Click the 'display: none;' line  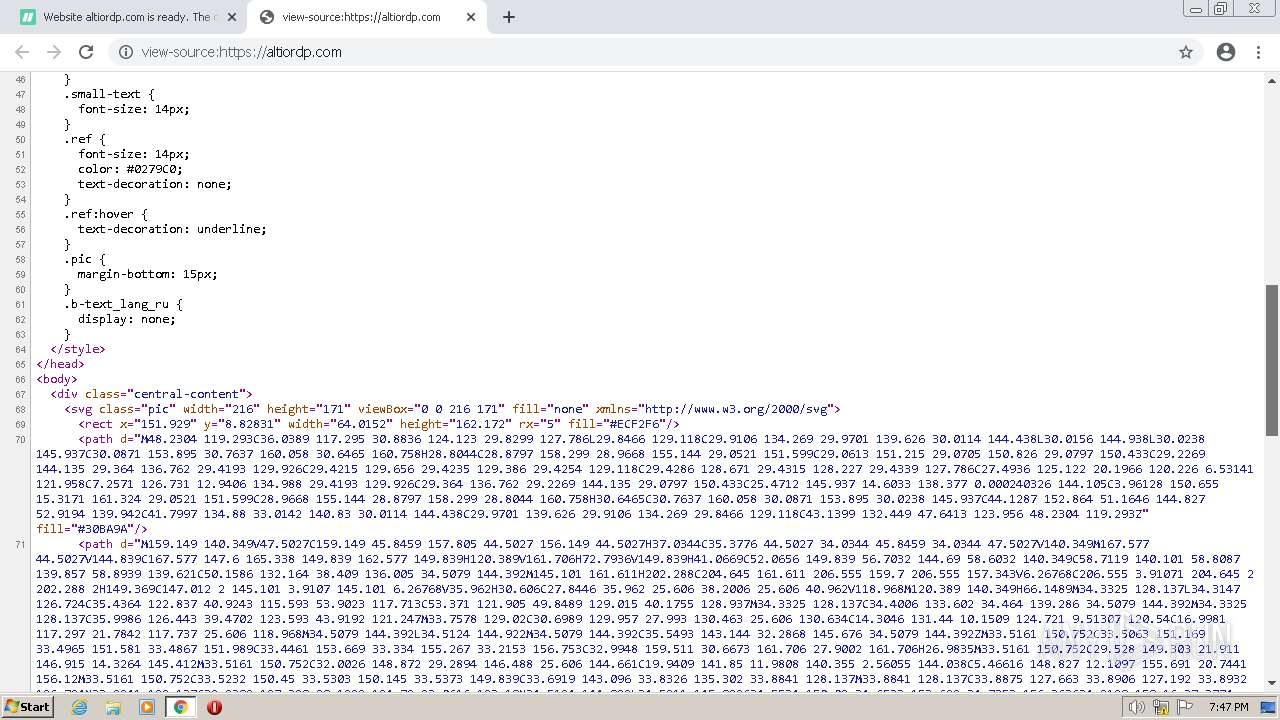coord(126,319)
